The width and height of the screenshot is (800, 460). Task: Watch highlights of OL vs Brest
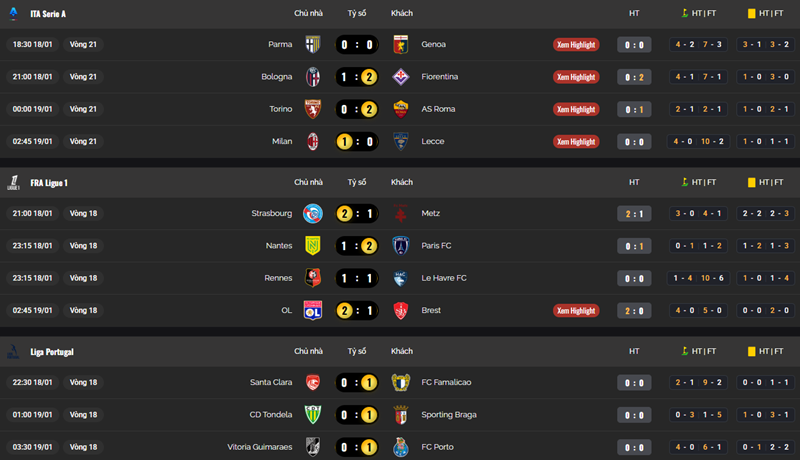click(x=576, y=310)
